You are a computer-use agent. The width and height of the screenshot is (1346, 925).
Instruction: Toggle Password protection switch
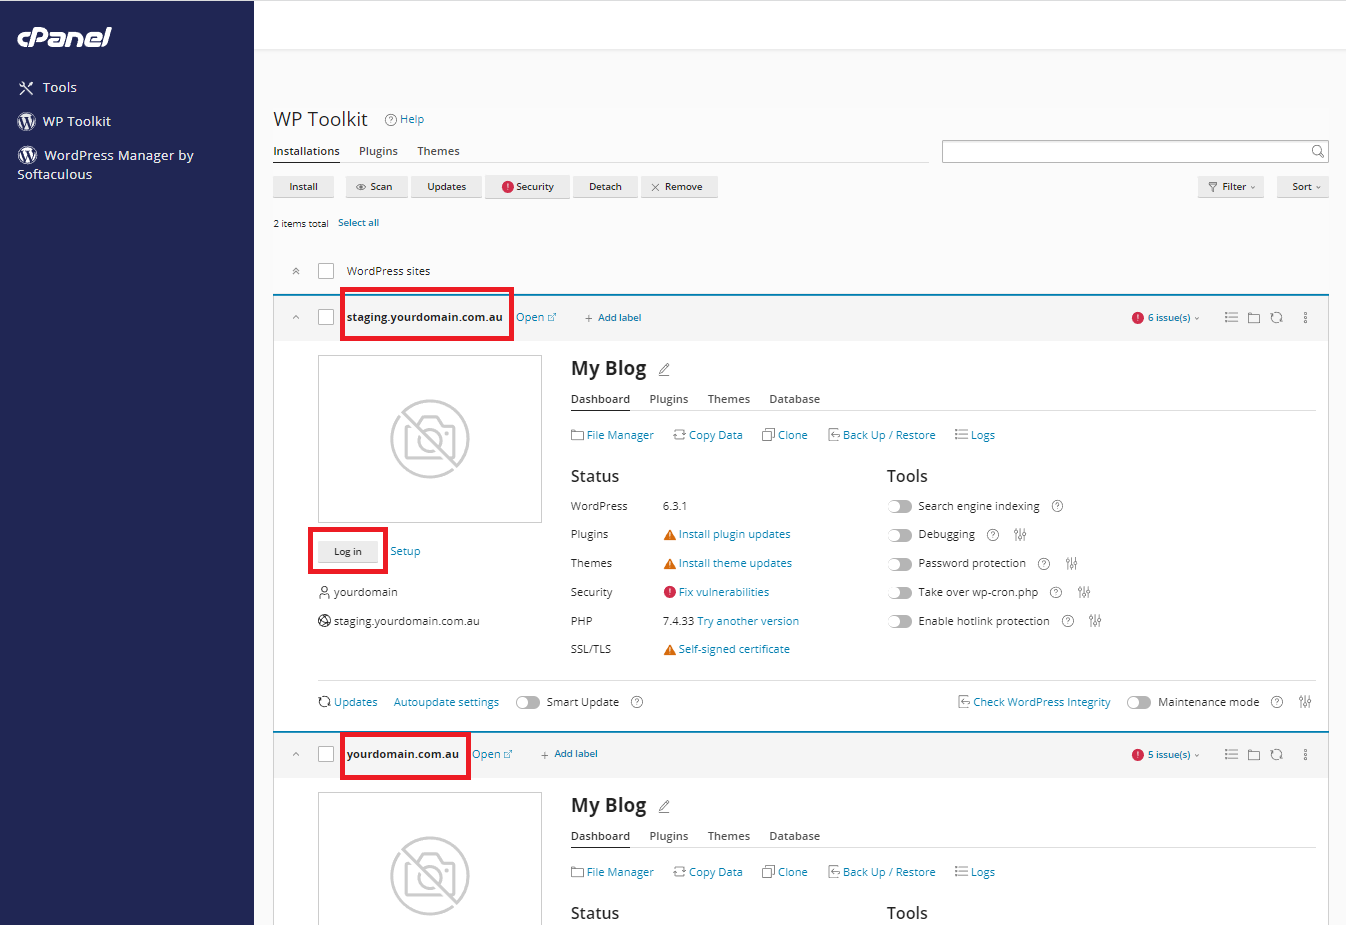coord(900,564)
